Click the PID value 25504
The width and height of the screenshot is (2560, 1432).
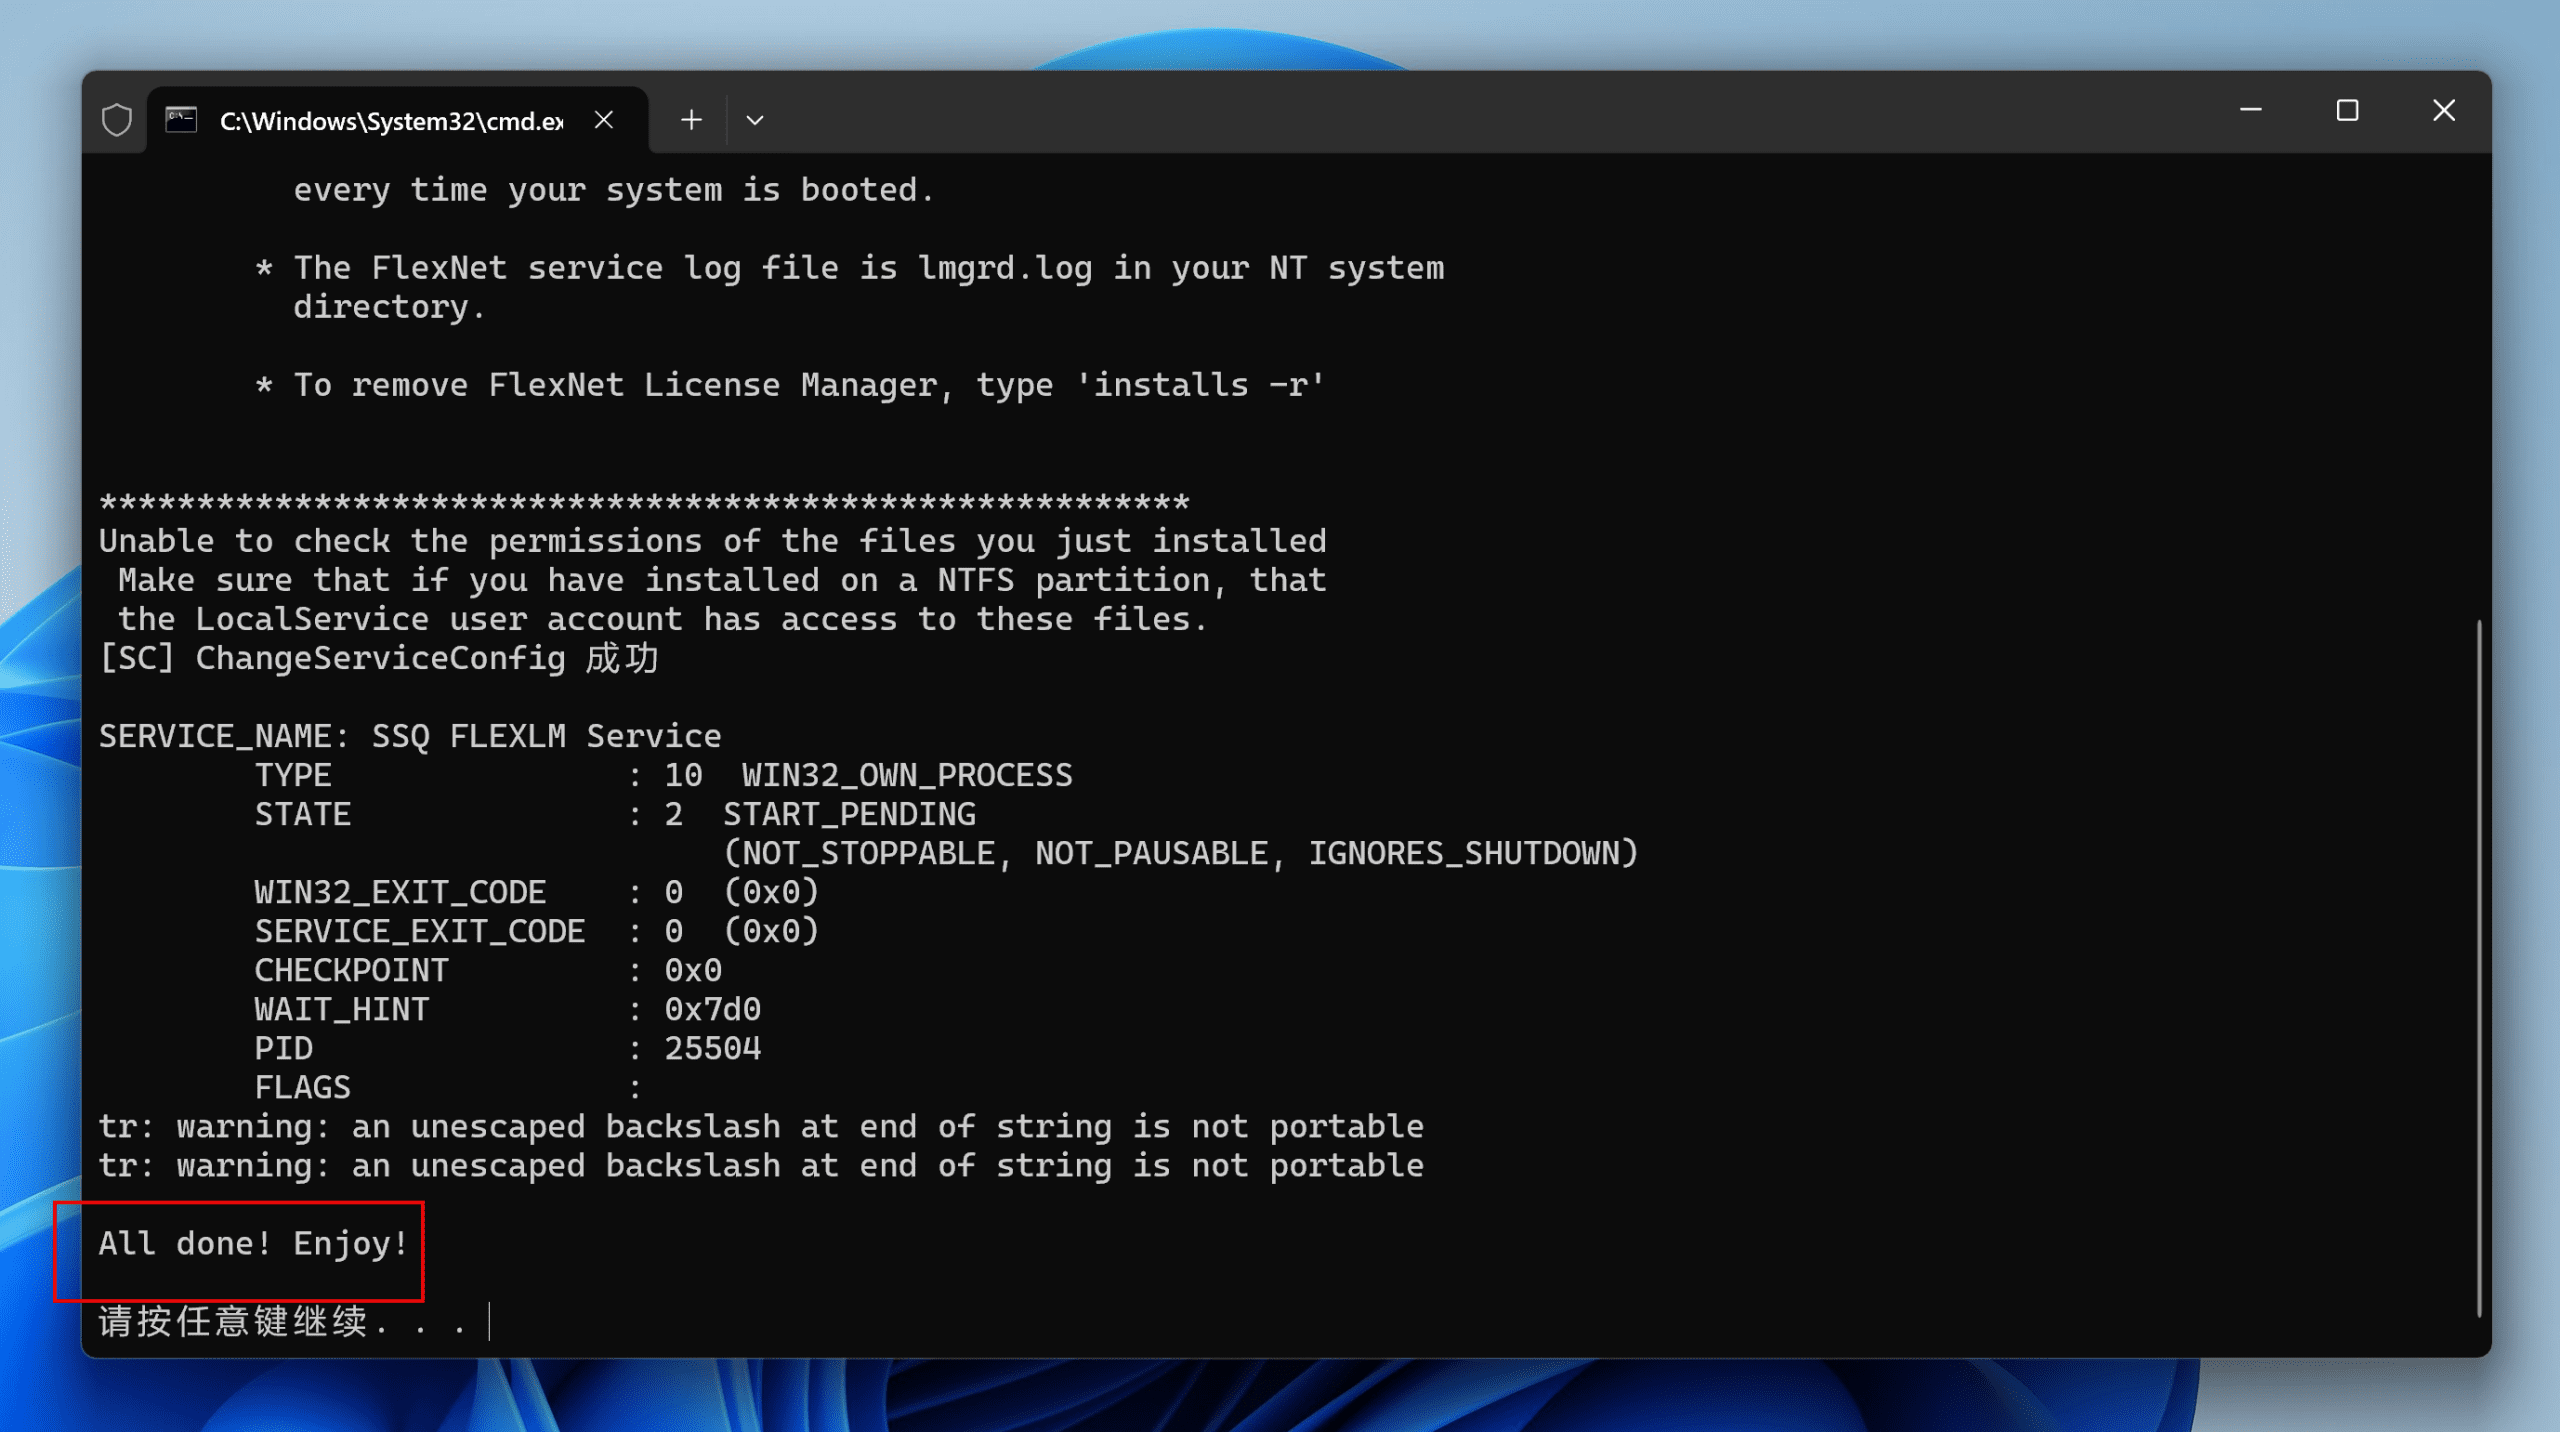[x=712, y=1048]
